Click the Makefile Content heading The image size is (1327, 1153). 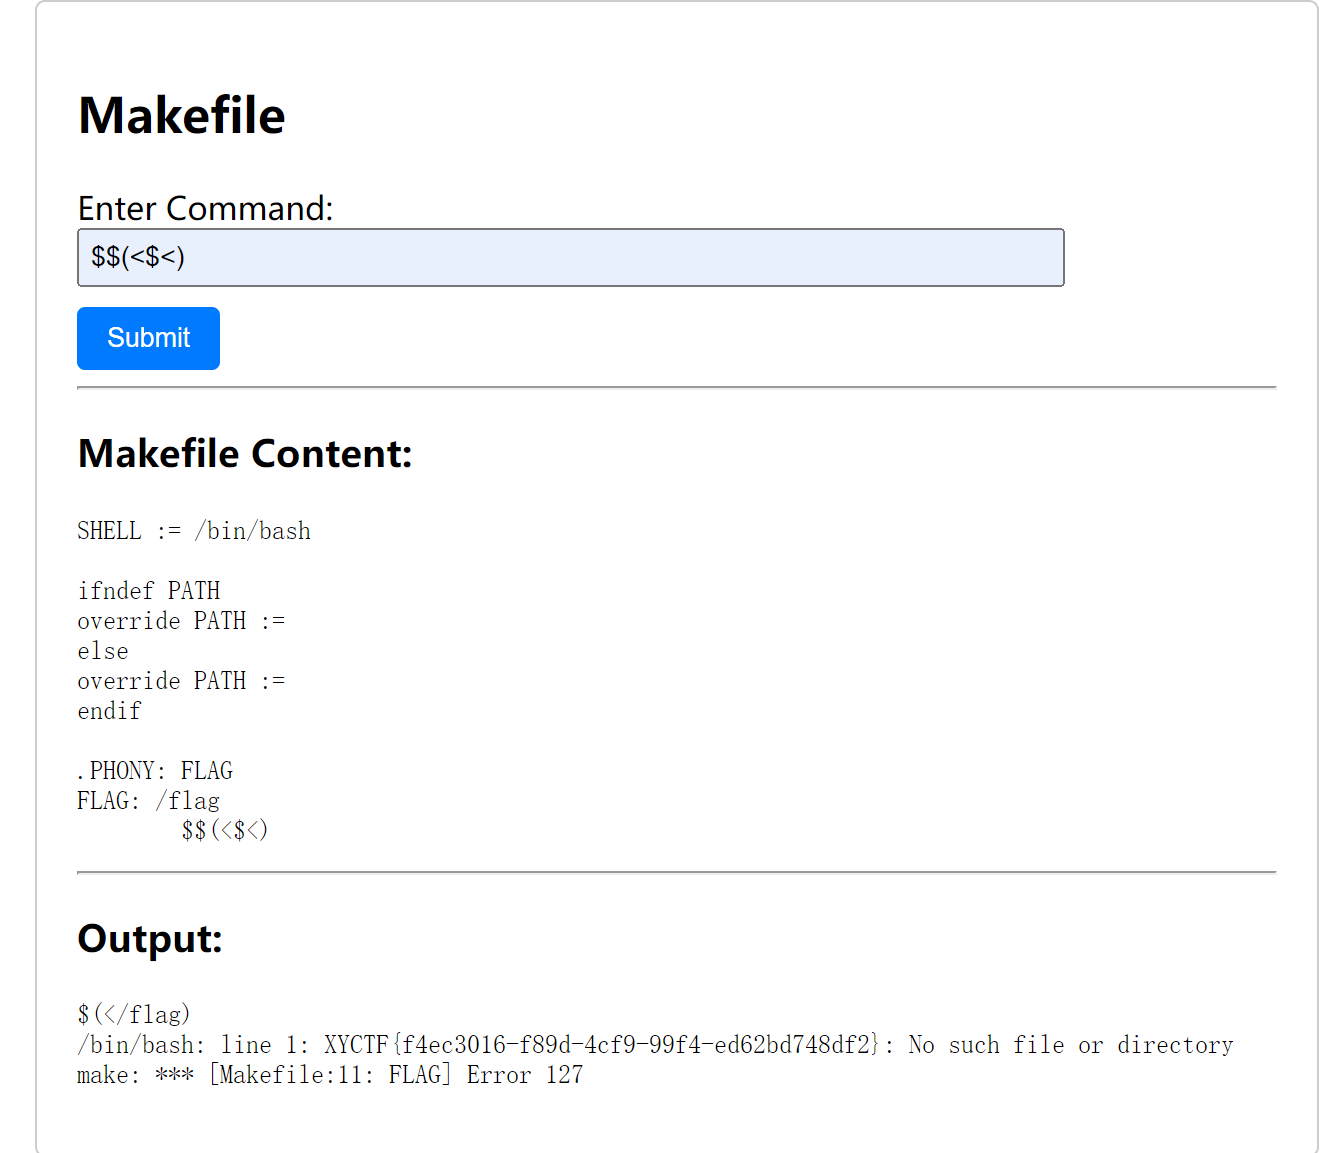245,454
